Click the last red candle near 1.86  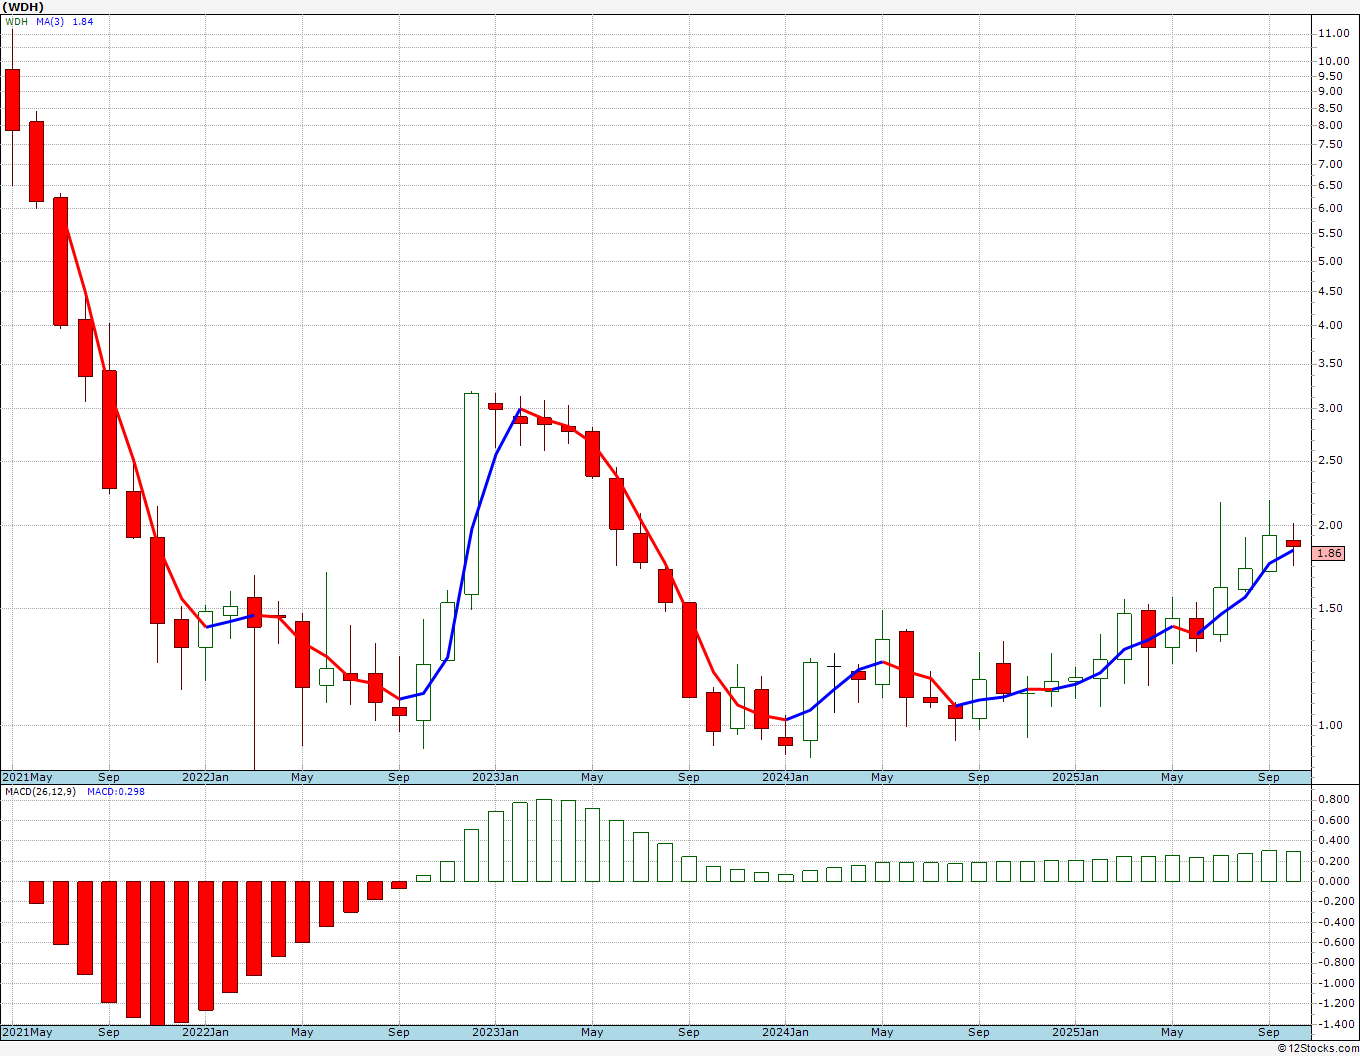click(x=1293, y=543)
